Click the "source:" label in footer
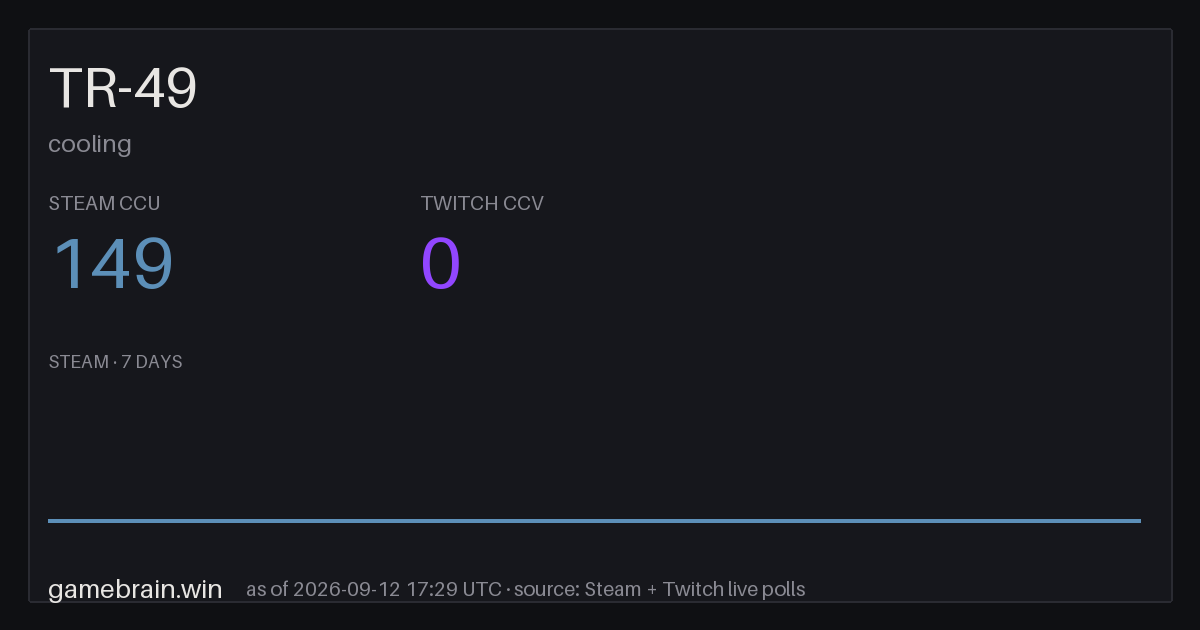The width and height of the screenshot is (1200, 630). point(548,589)
